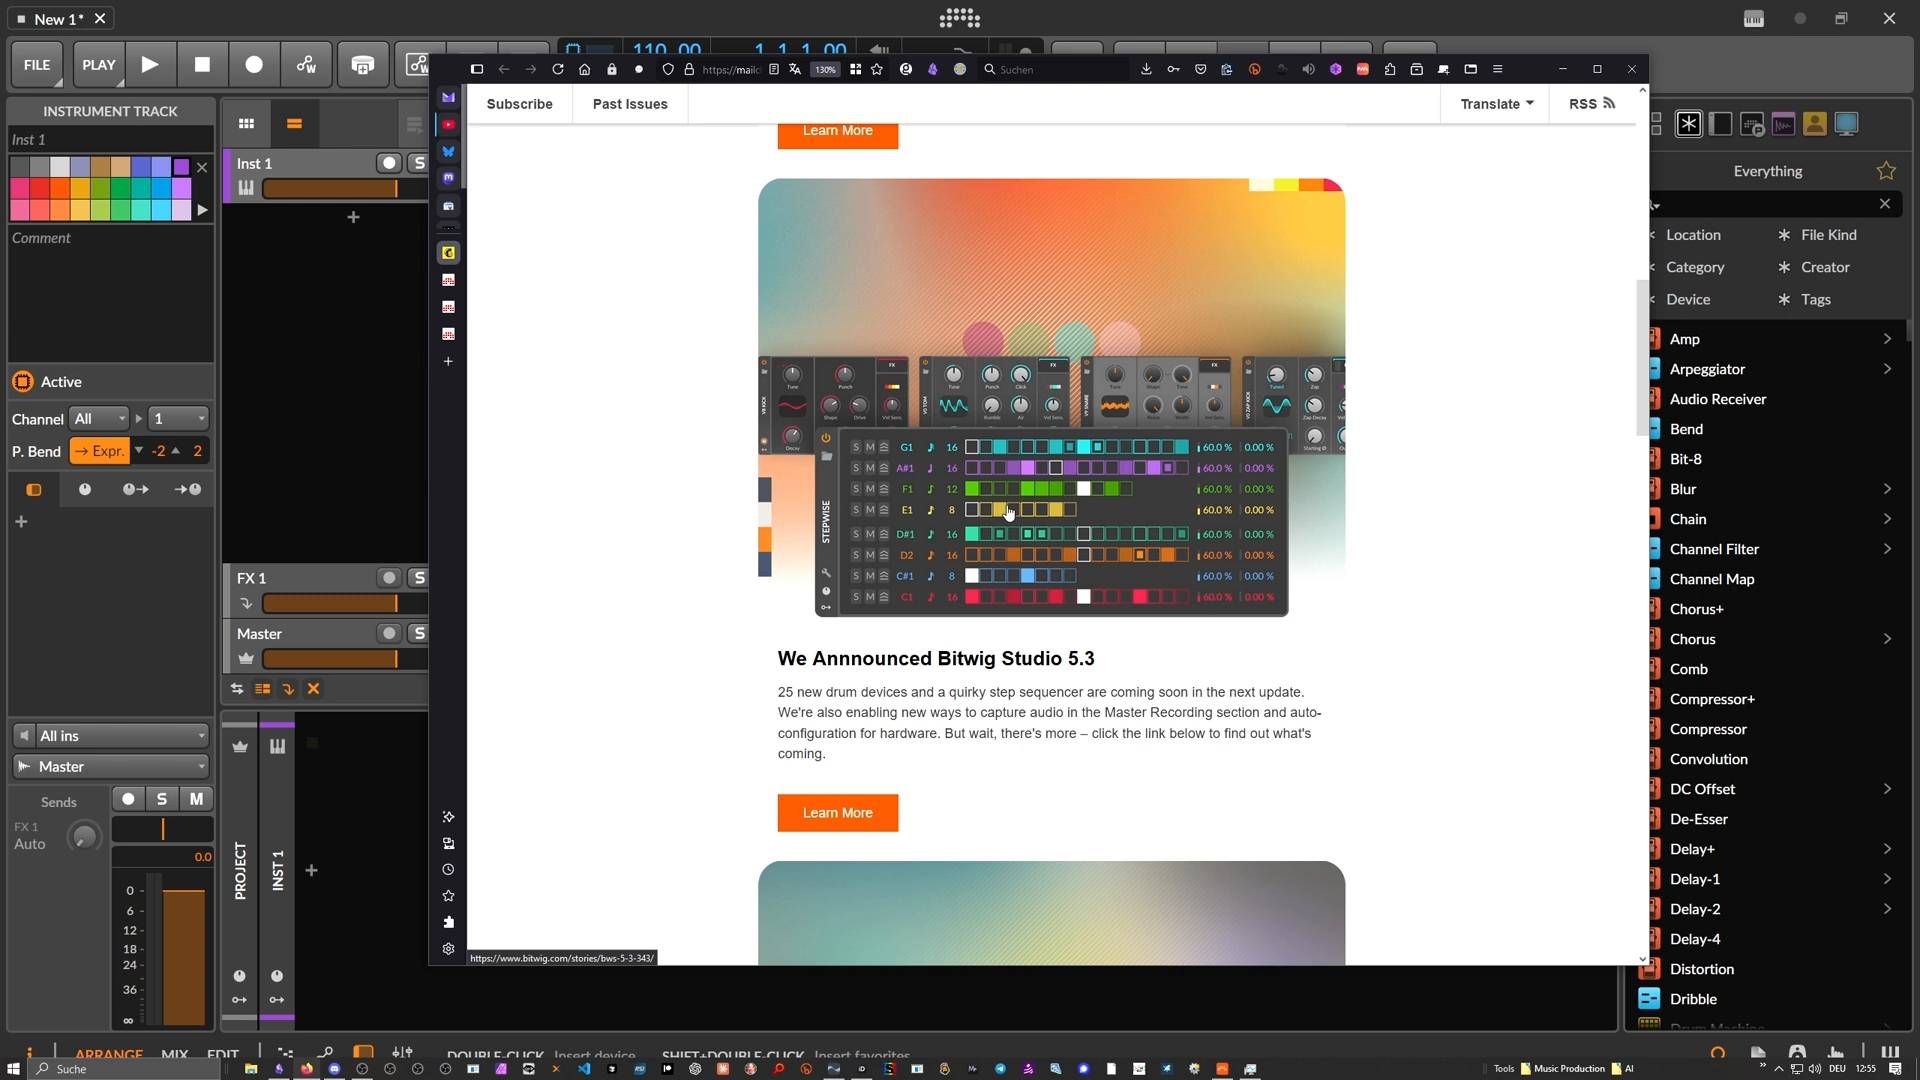Arm global record with the round transport button
The height and width of the screenshot is (1080, 1920).
click(254, 65)
